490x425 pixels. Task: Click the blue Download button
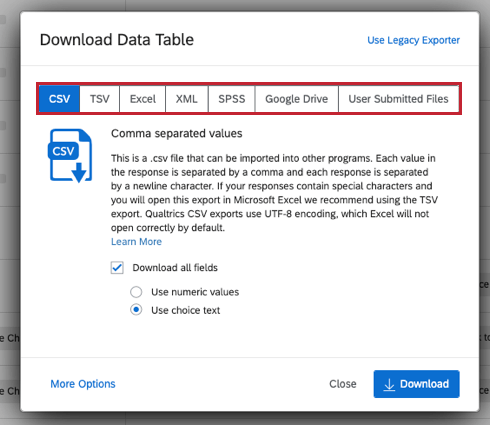point(416,384)
